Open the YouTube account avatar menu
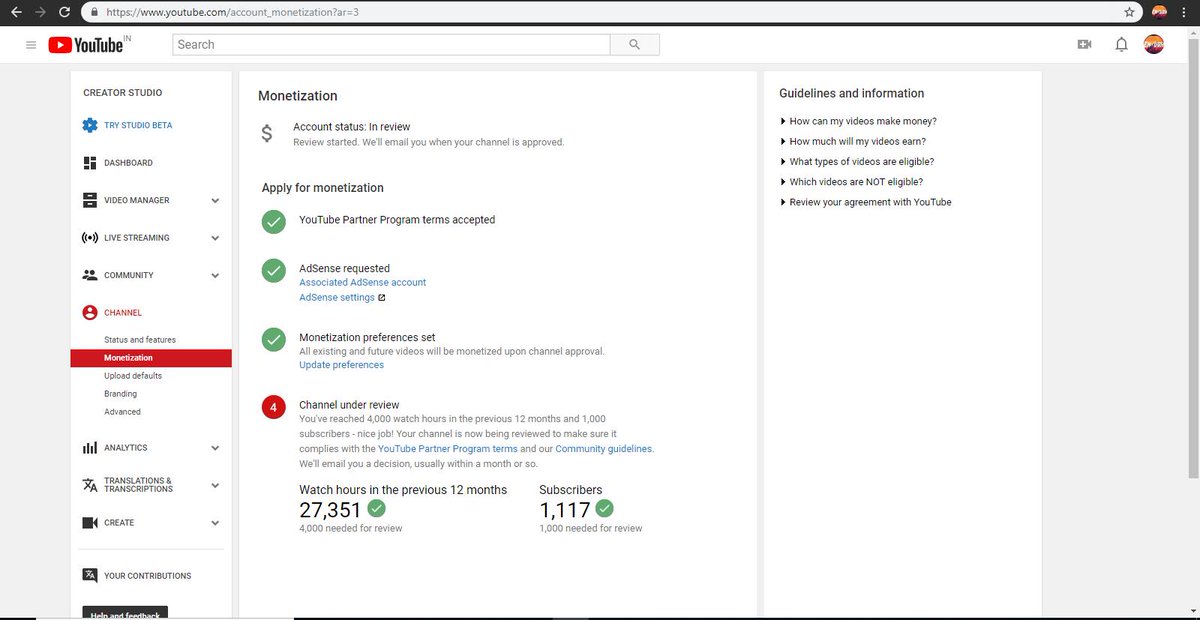 [x=1154, y=45]
